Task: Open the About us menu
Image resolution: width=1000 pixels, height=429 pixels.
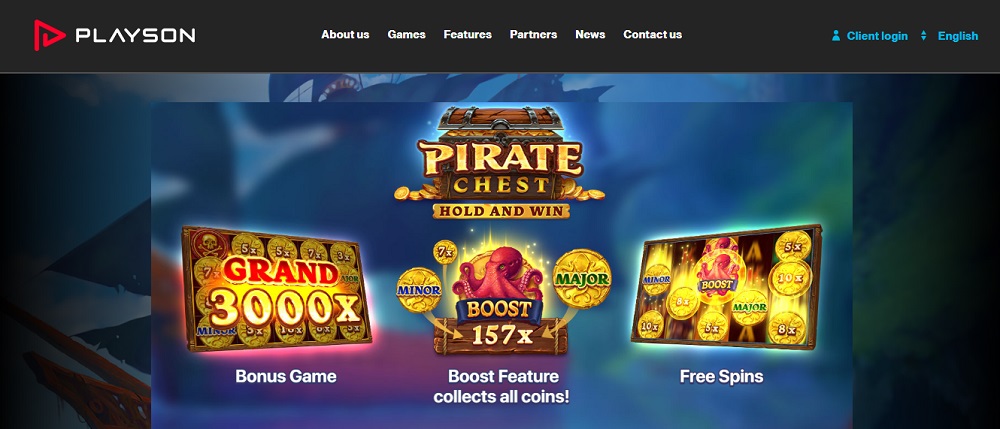Action: pos(345,34)
